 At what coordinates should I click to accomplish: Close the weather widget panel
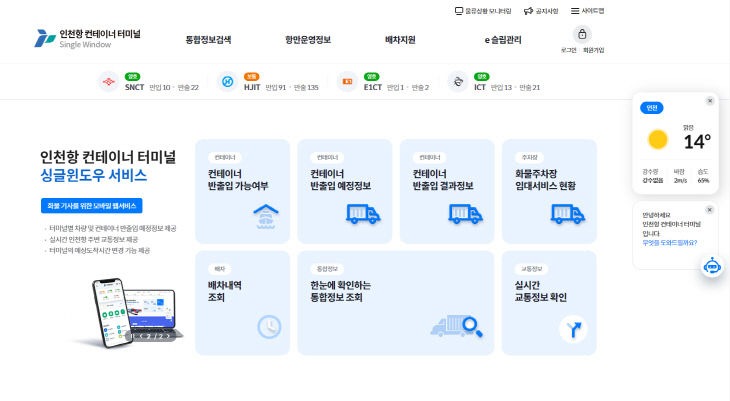[710, 100]
